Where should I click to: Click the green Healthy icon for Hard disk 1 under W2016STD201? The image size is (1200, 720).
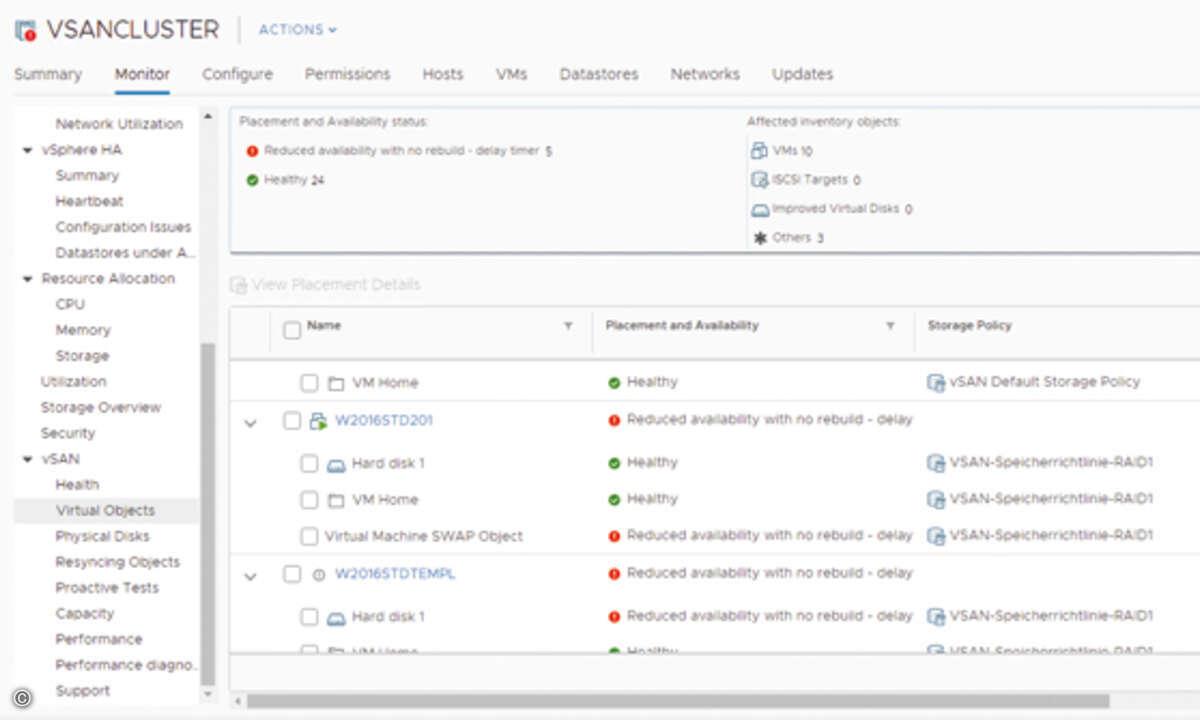pos(614,463)
